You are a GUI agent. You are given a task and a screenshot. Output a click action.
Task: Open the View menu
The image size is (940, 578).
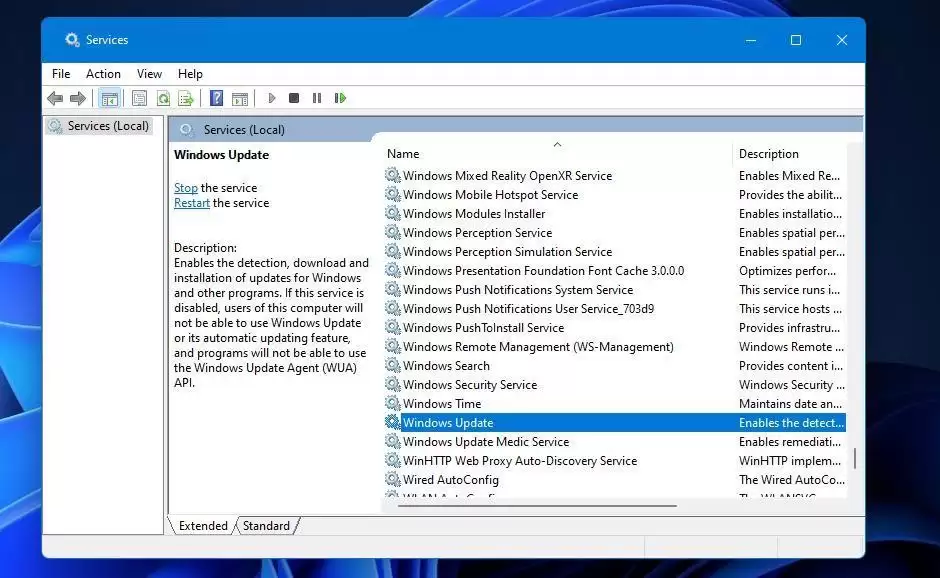click(149, 74)
